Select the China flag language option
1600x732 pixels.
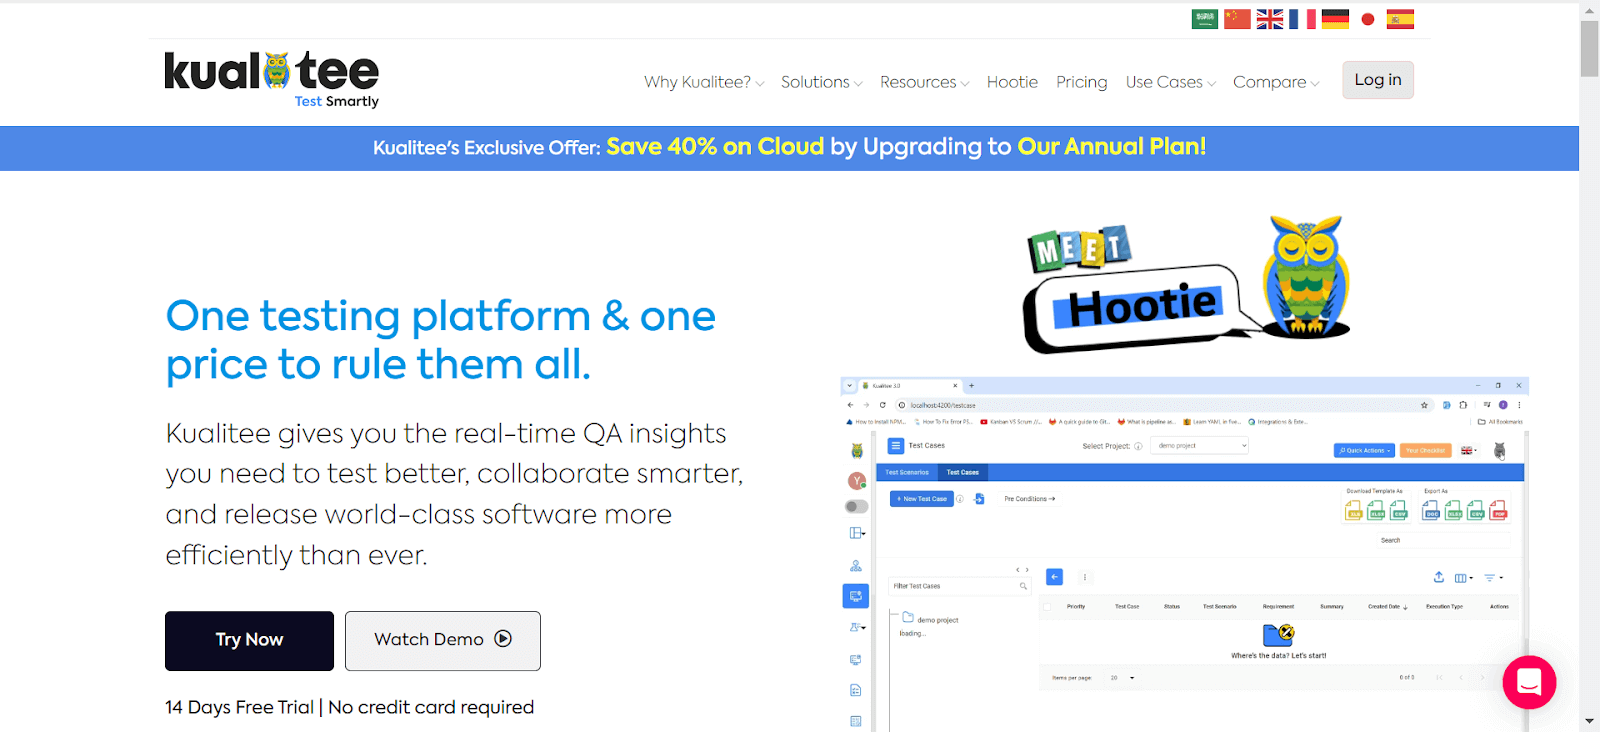pyautogui.click(x=1237, y=19)
